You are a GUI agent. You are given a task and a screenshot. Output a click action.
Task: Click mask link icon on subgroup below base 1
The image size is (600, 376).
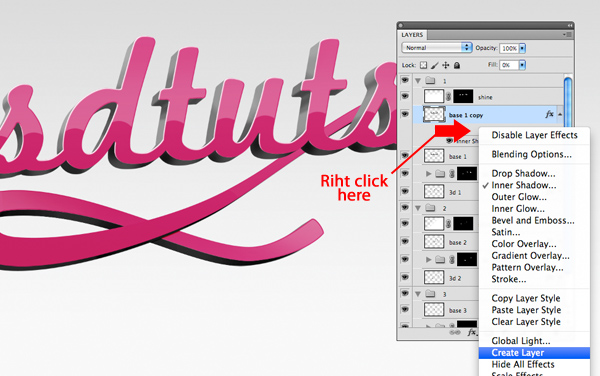(x=452, y=174)
